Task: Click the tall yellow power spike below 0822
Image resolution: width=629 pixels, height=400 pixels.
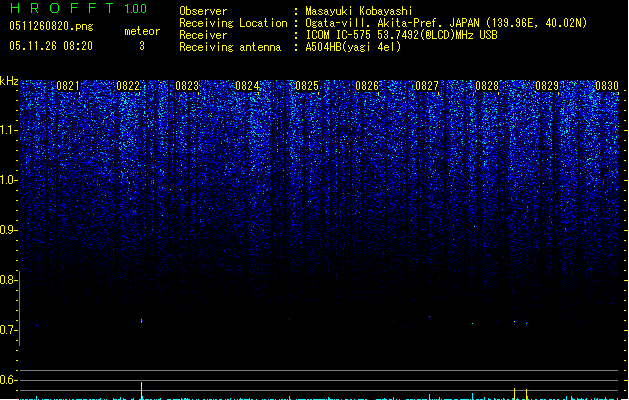Action: (x=141, y=391)
